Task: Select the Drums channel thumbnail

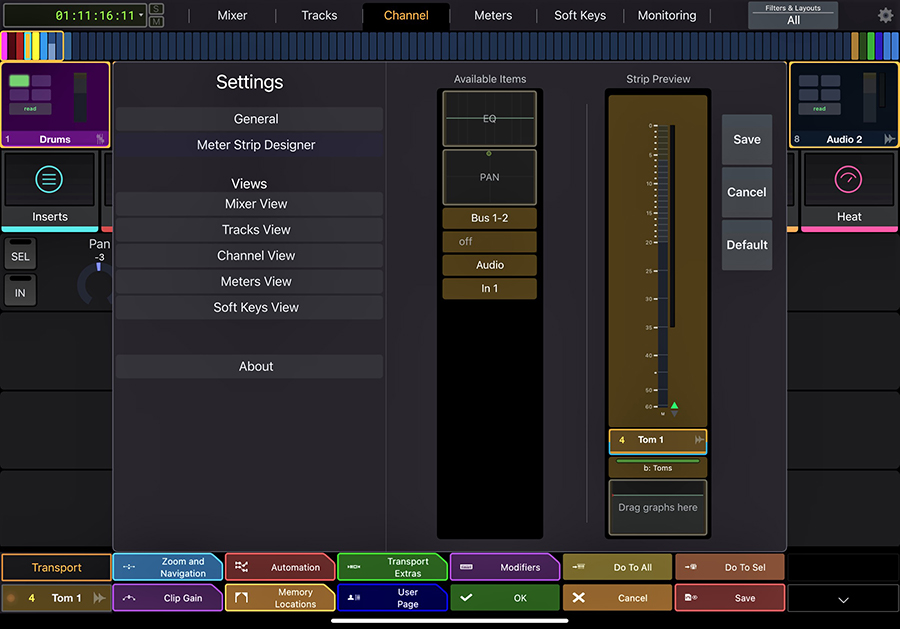Action: click(55, 105)
